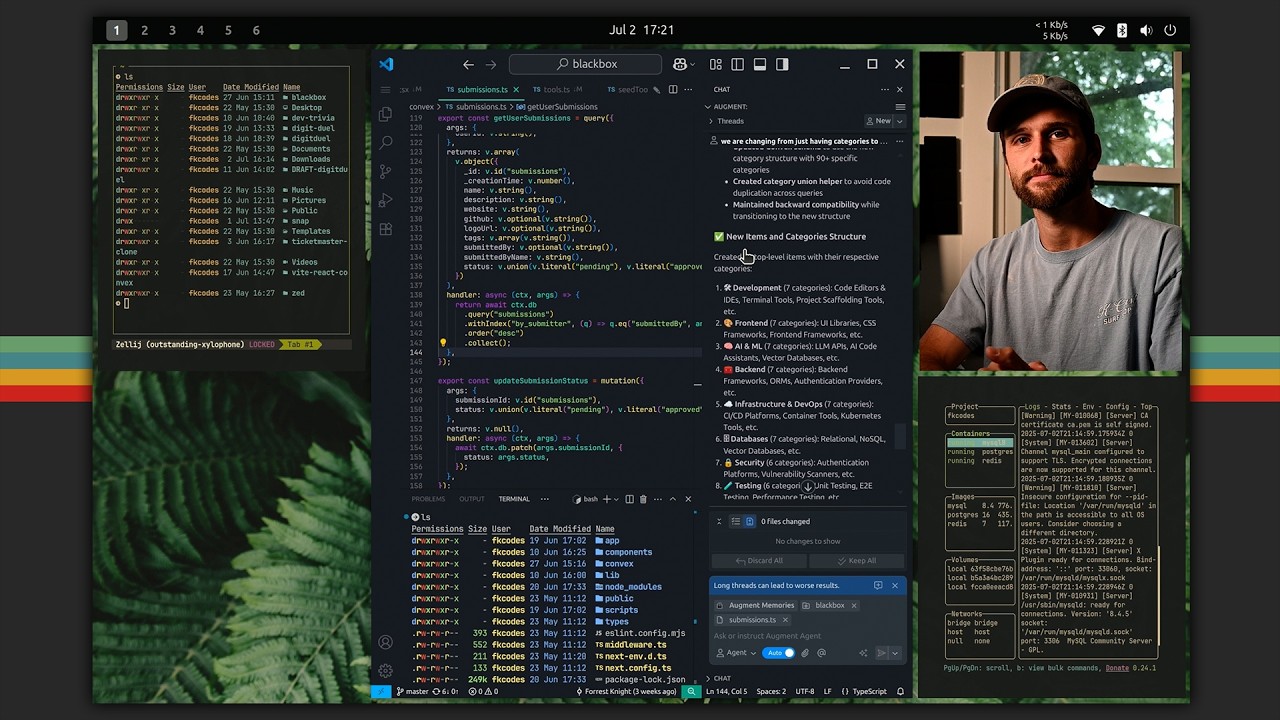
Task: Switch to the submissions.ts editor tab
Action: [x=481, y=89]
